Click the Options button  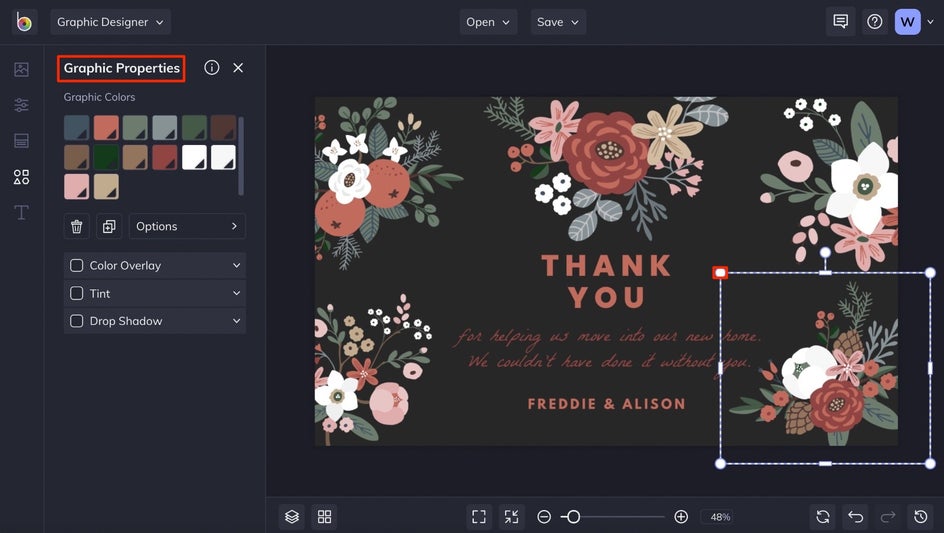[x=187, y=227]
